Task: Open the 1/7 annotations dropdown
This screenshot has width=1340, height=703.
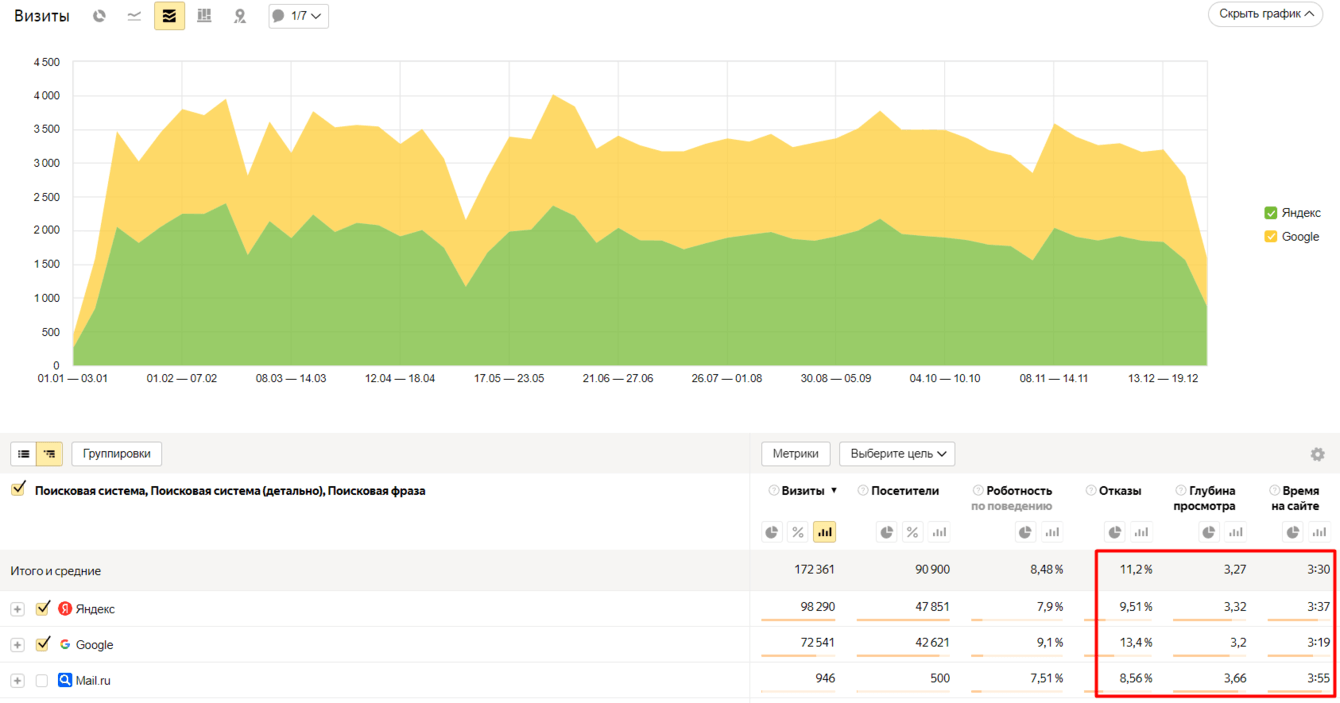Action: pos(299,16)
